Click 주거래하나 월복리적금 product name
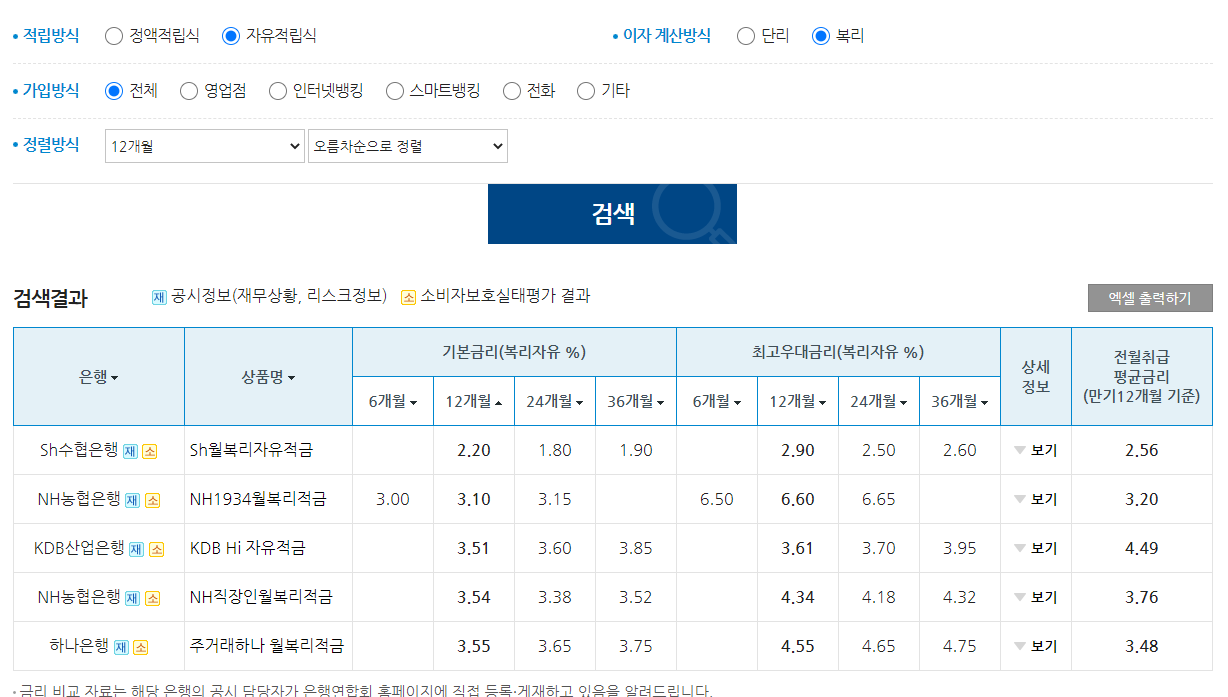Image resolution: width=1228 pixels, height=697 pixels. (266, 647)
